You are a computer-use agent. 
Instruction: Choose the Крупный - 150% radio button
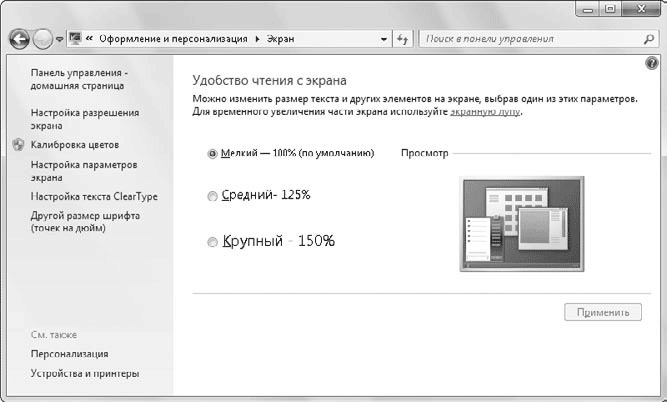[211, 242]
